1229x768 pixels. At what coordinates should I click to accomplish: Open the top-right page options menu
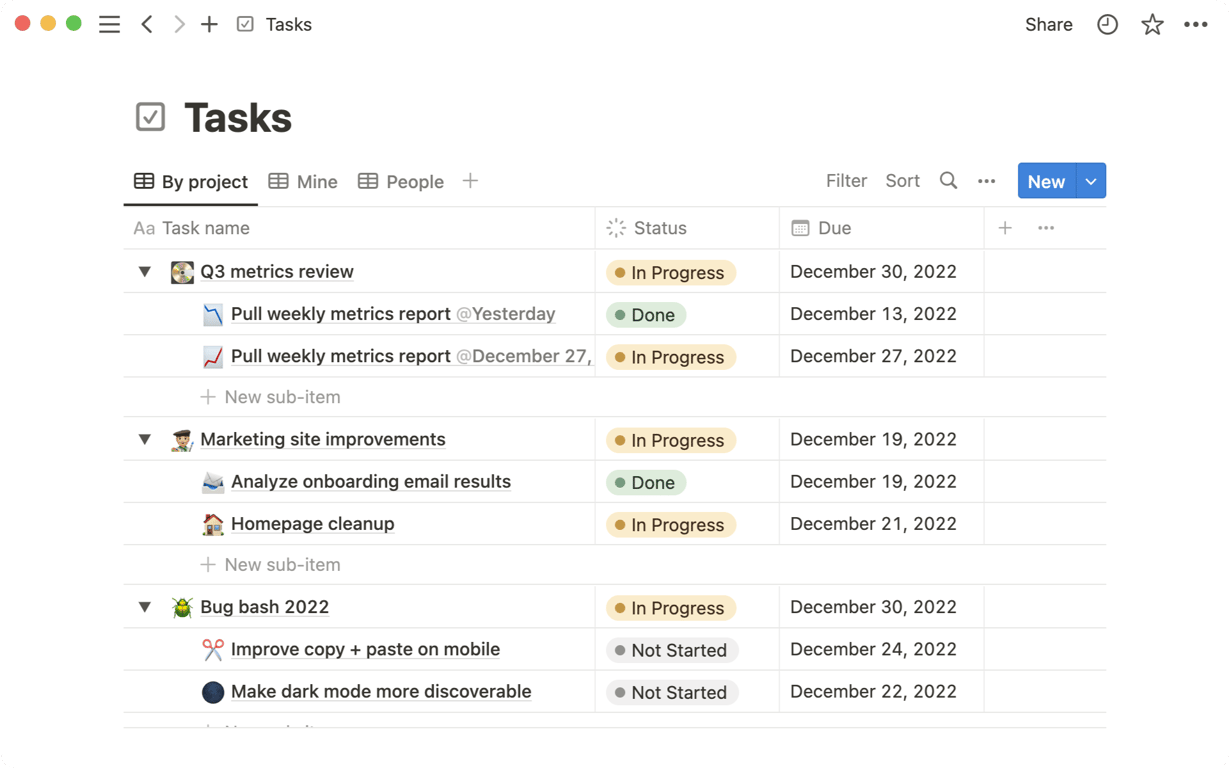coord(1195,25)
